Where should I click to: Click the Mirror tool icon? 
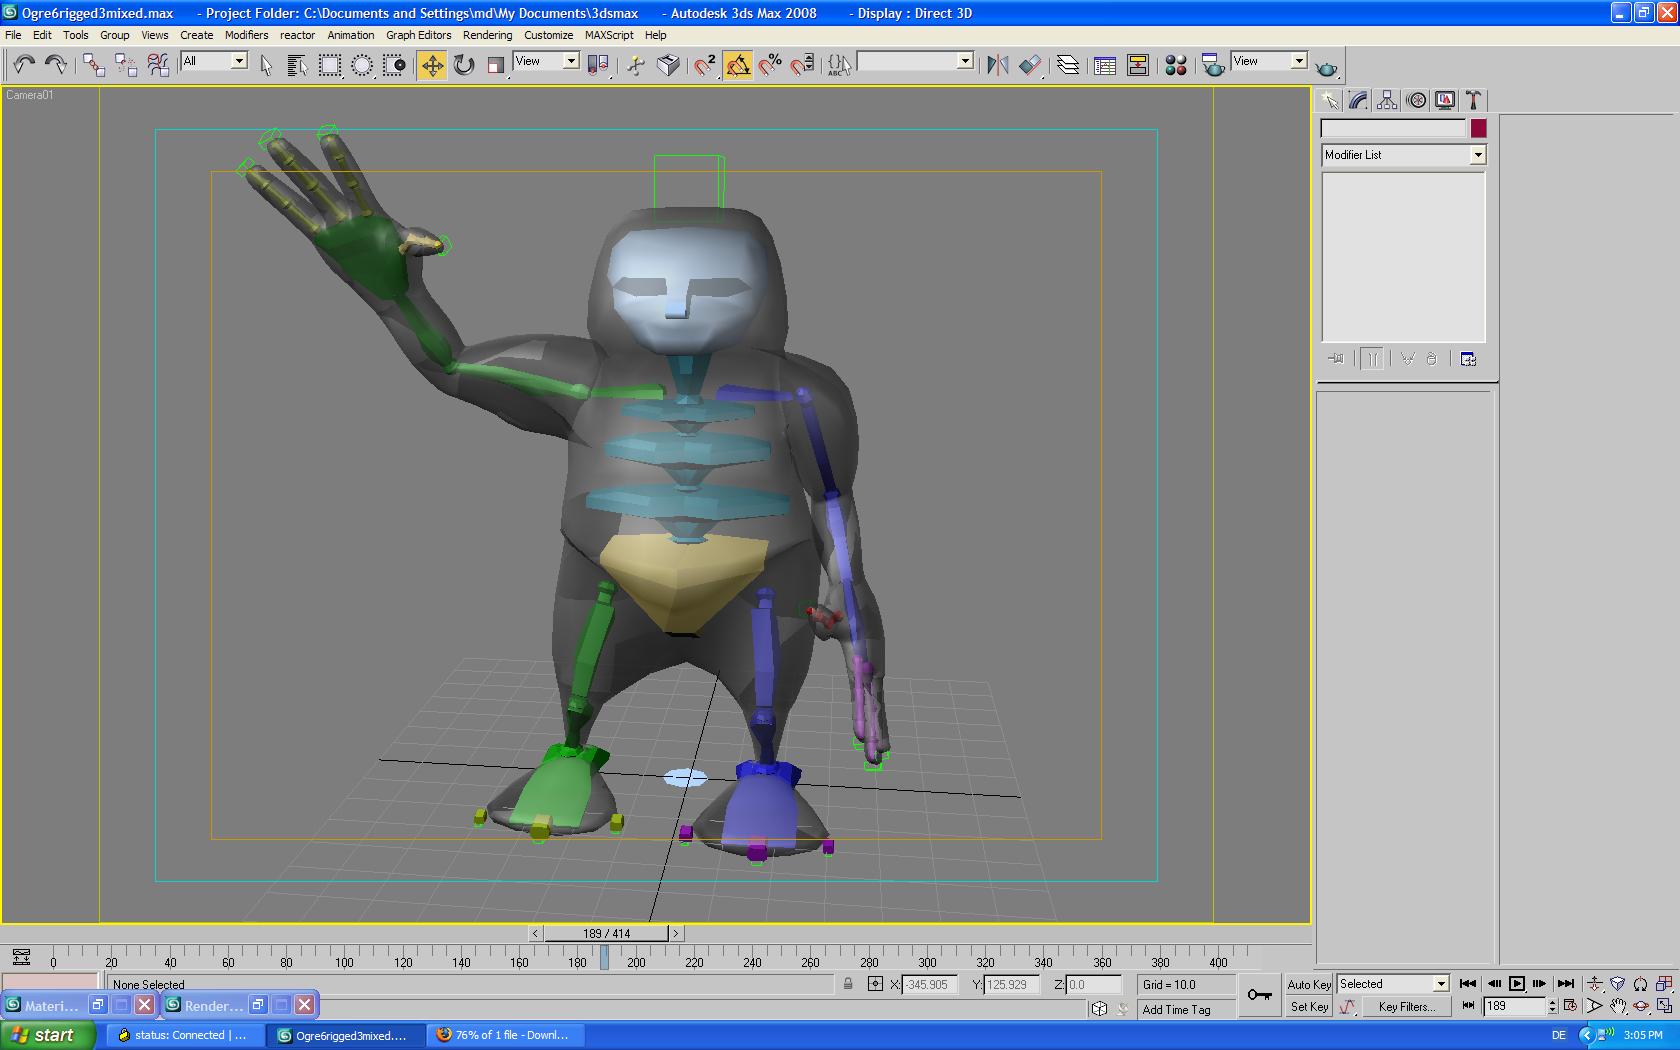pyautogui.click(x=997, y=65)
